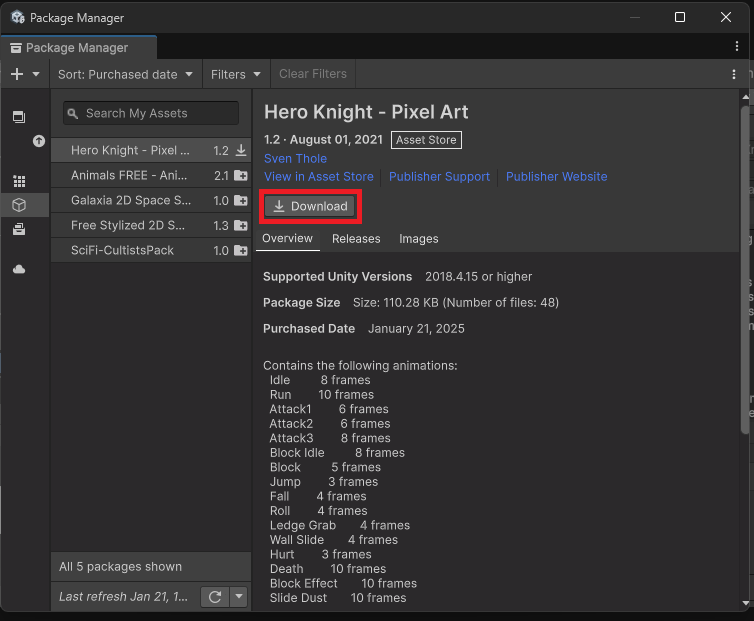Open View in Asset Store link
754x621 pixels.
tap(319, 177)
